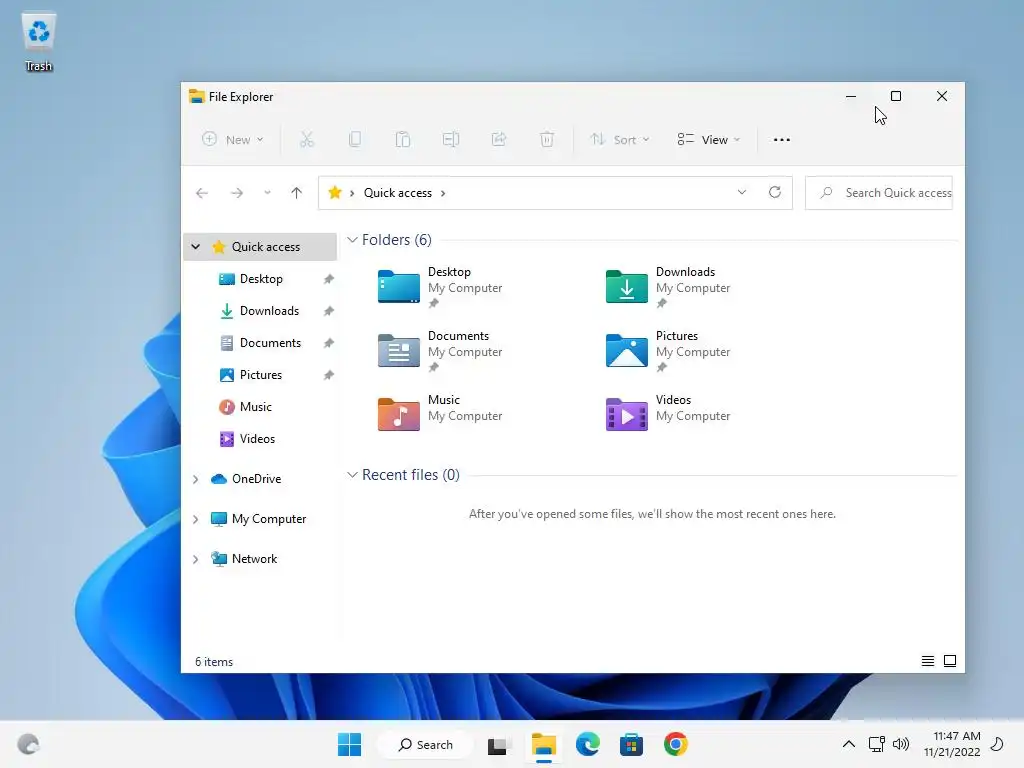Expand the OneDrive tree node
The width and height of the screenshot is (1024, 768).
click(195, 479)
